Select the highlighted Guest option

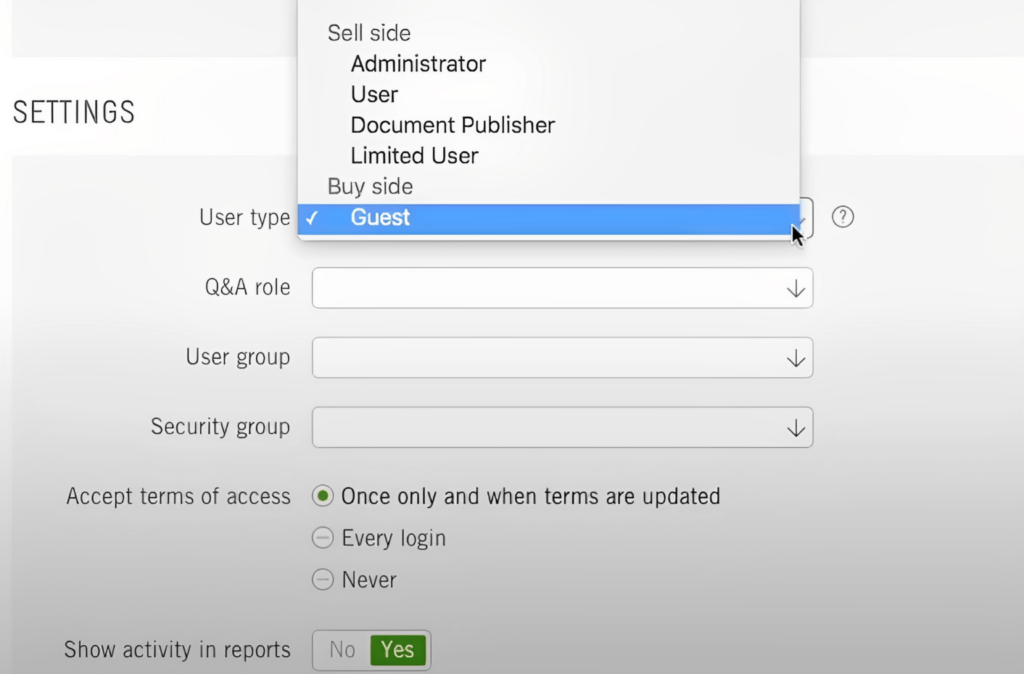point(381,218)
